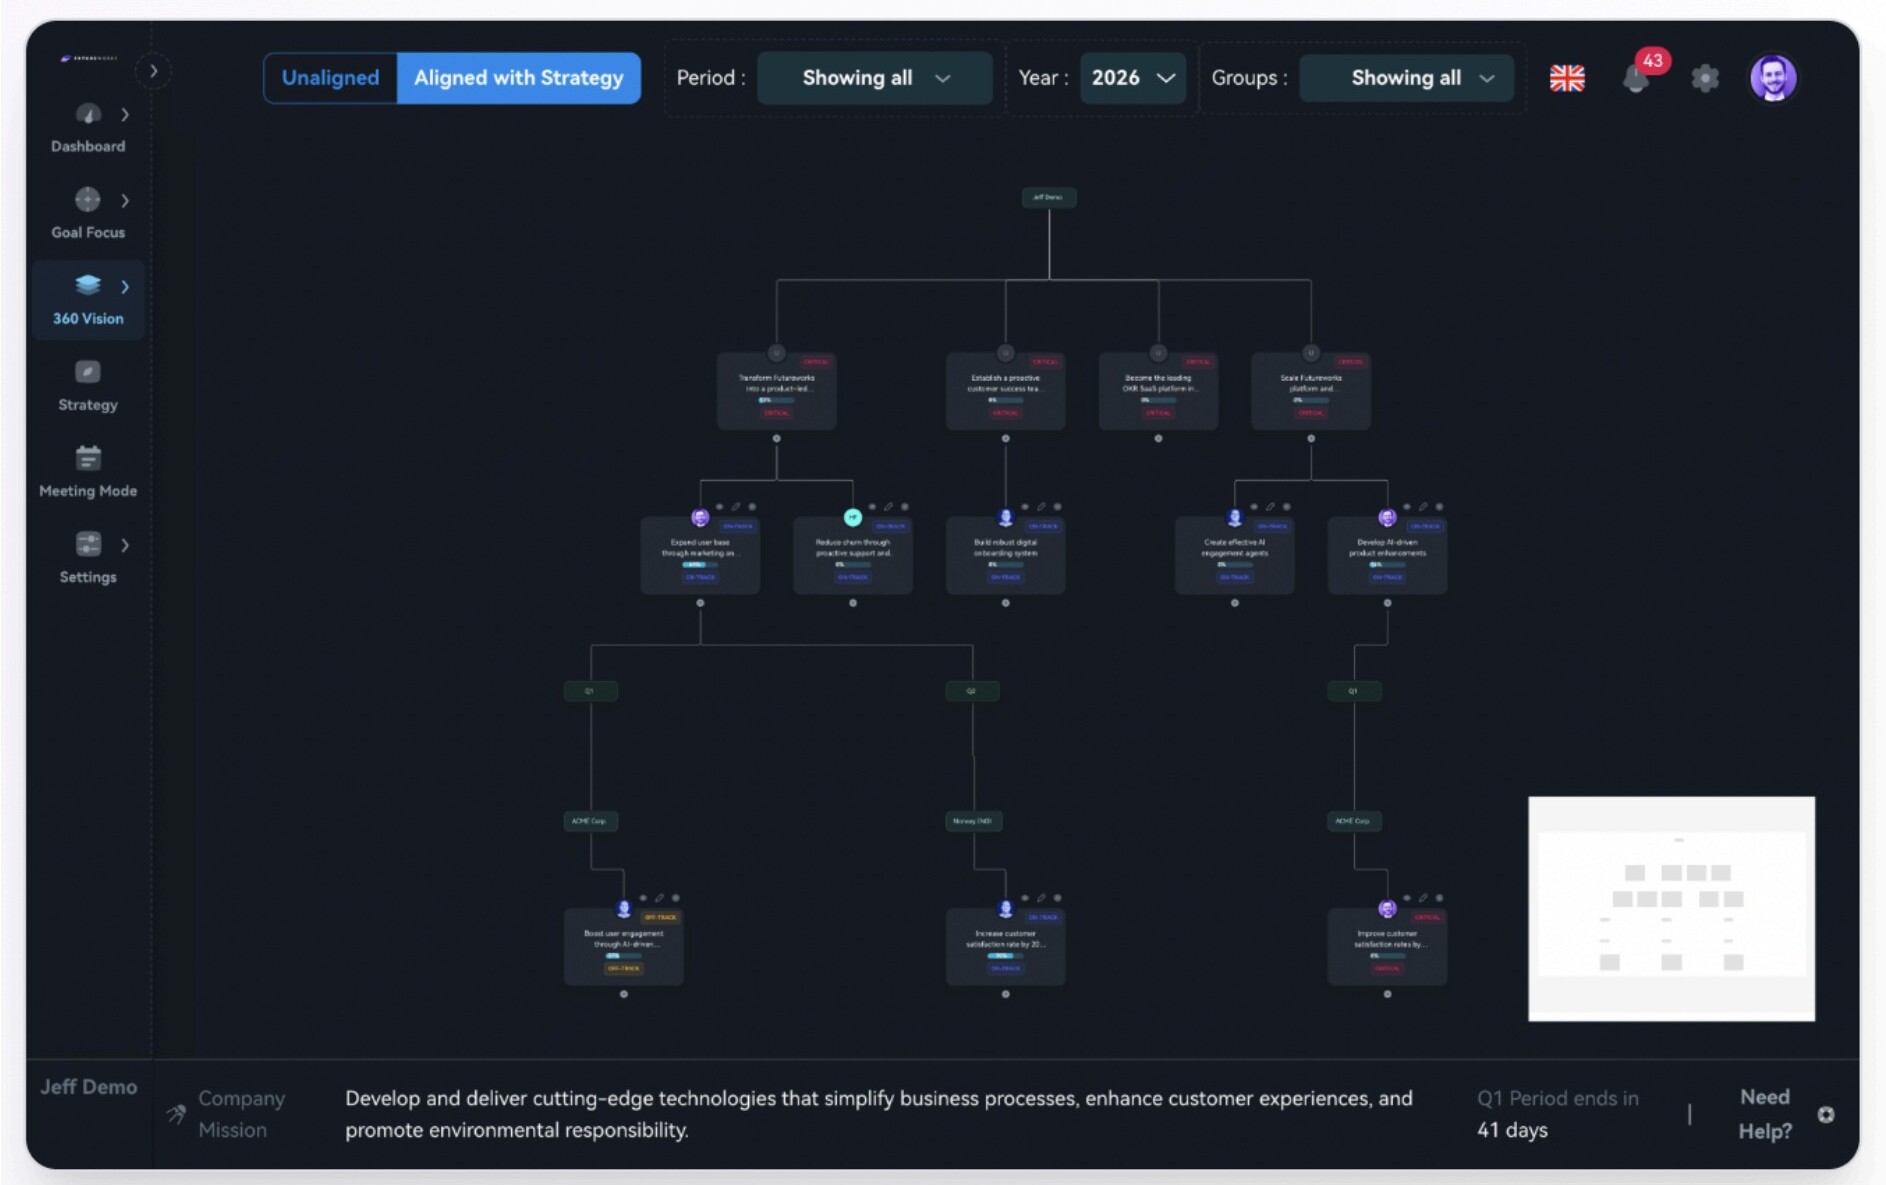Edit 'Improve customer satisfaction rates' pencil icon
Viewport: 1886px width, 1185px height.
click(x=1423, y=898)
